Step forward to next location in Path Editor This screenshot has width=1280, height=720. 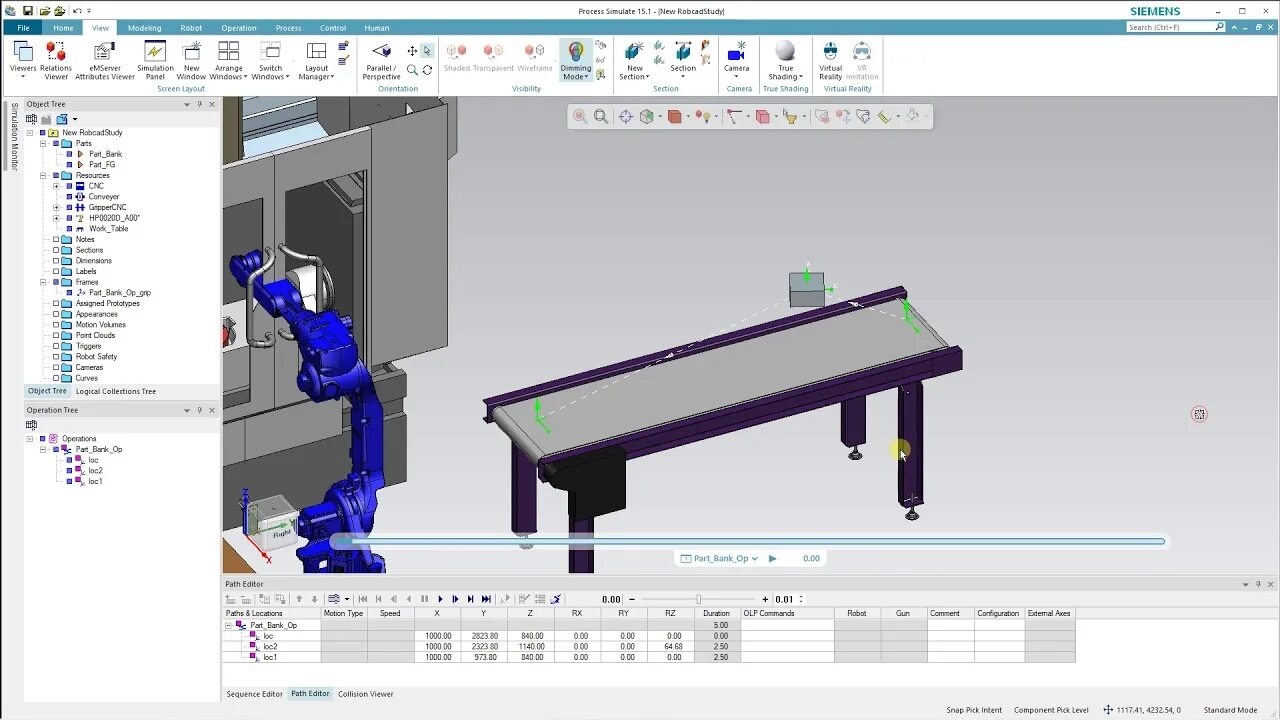click(470, 599)
